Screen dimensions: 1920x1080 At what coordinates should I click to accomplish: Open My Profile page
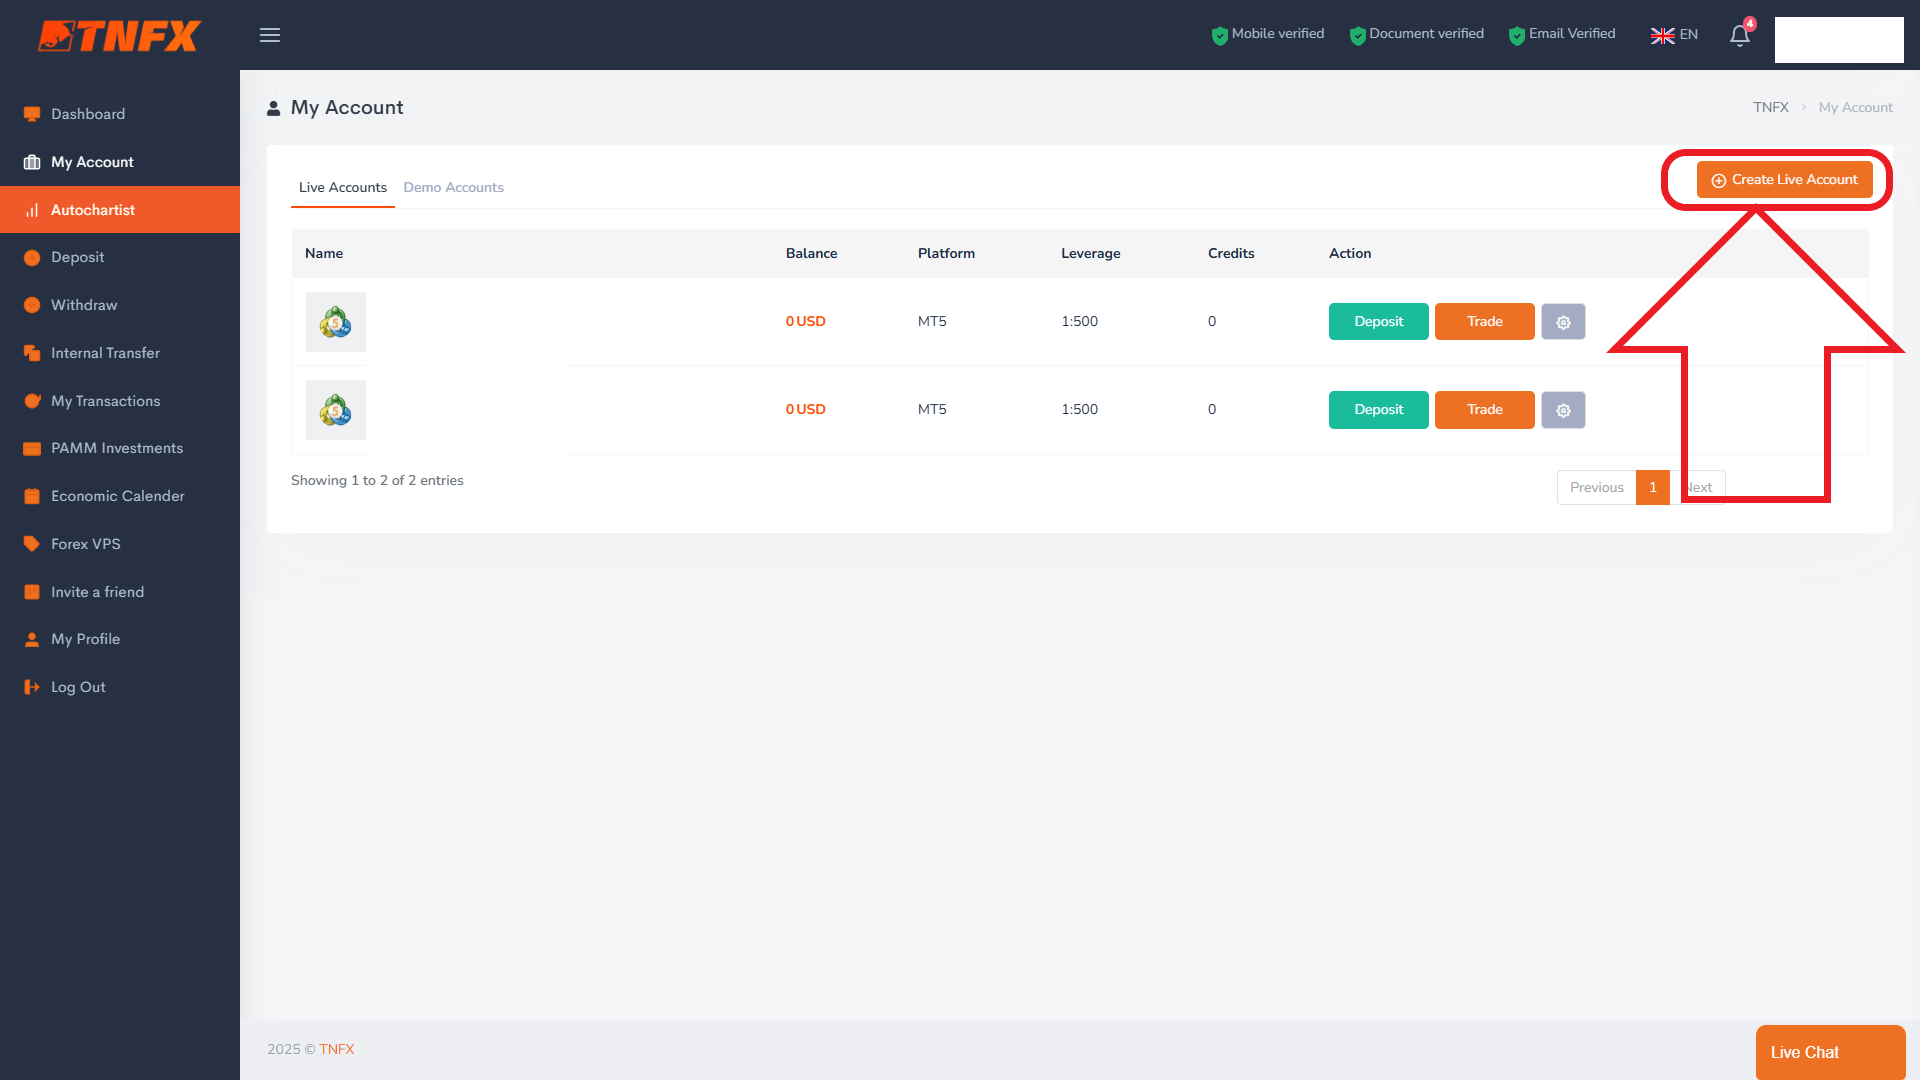(x=120, y=640)
